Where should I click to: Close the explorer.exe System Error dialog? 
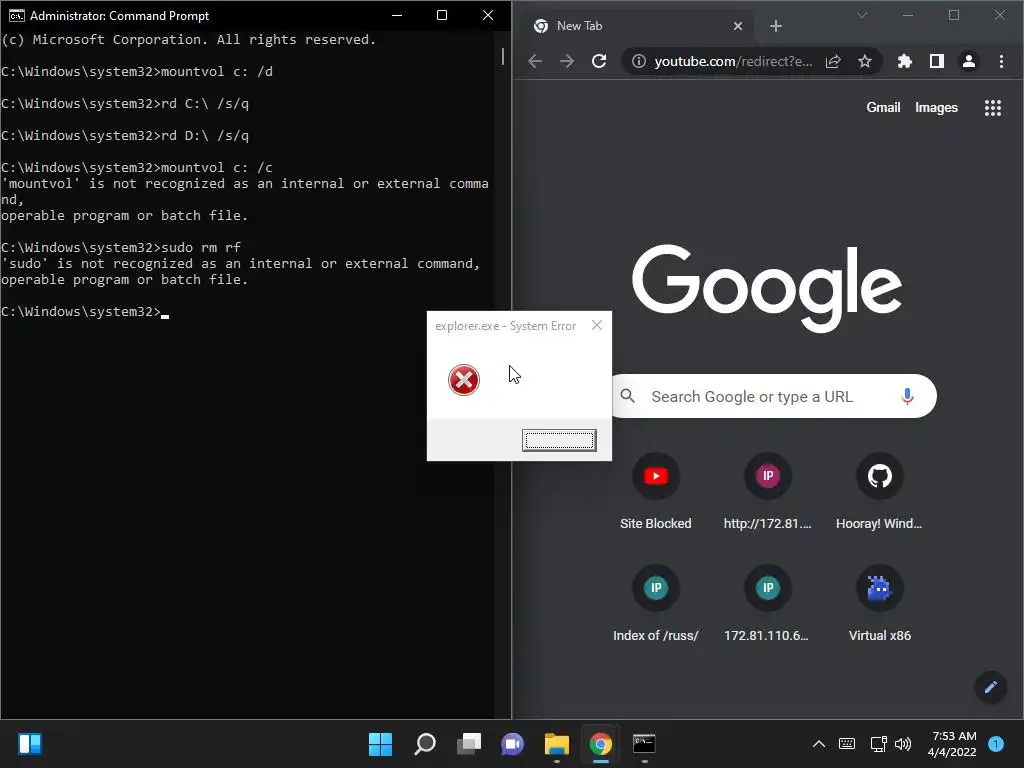click(x=597, y=325)
